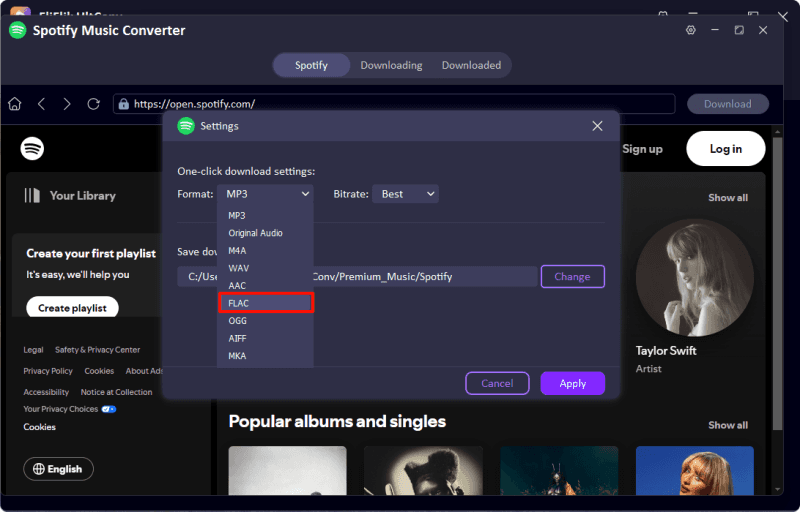Collapse the Format dropdown showing MP3
800x512 pixels.
(x=265, y=194)
